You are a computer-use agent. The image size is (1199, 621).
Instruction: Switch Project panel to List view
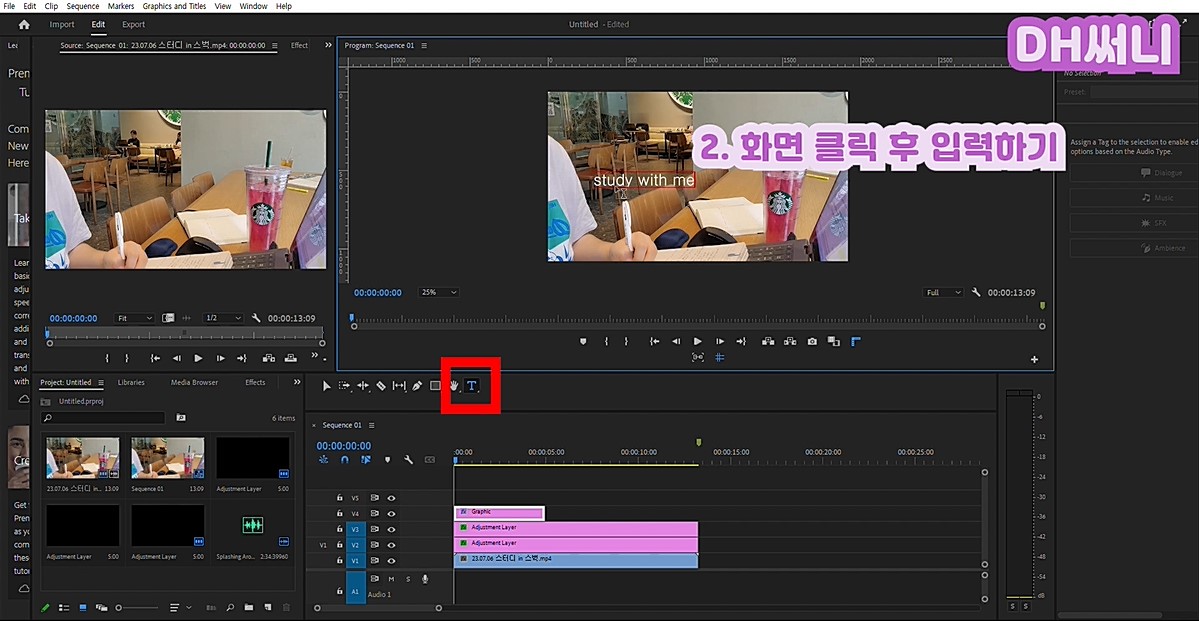(x=64, y=607)
